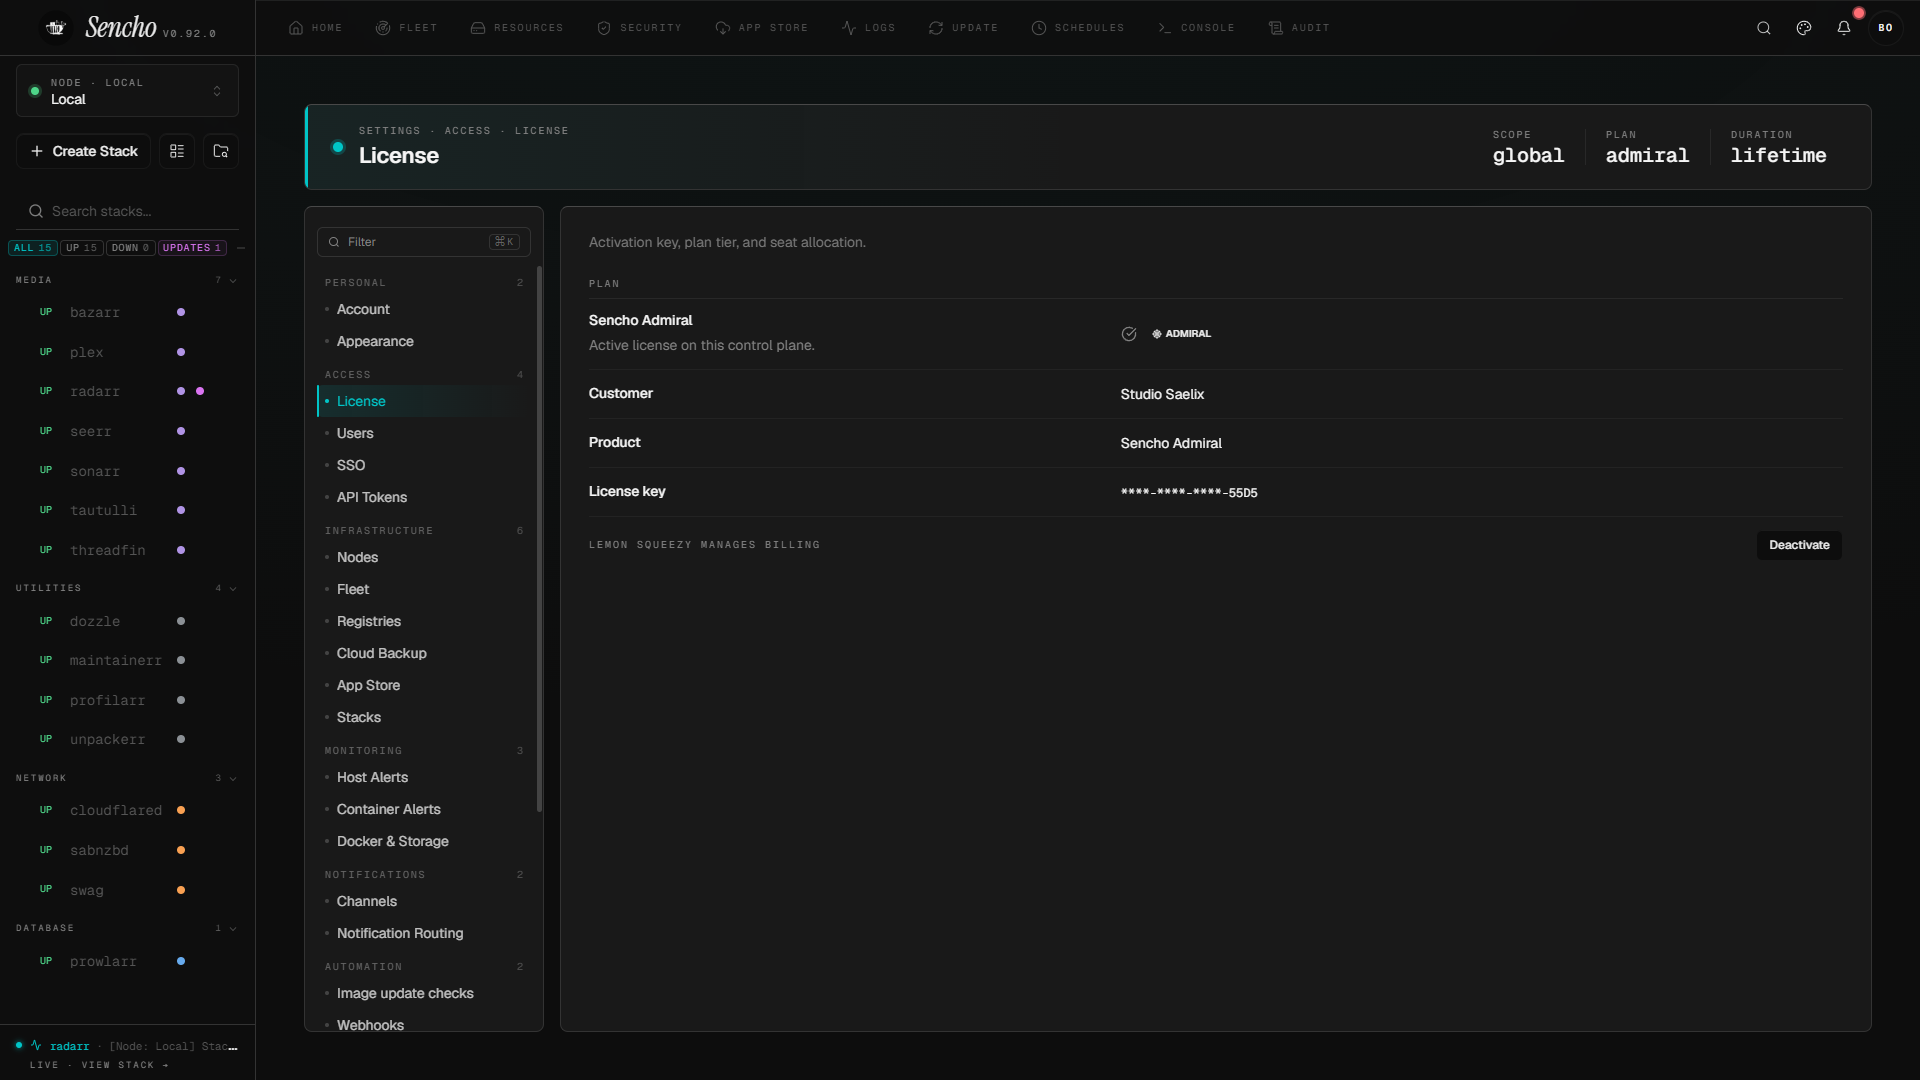The height and width of the screenshot is (1080, 1920).
Task: Open the global search icon
Action: (1764, 28)
